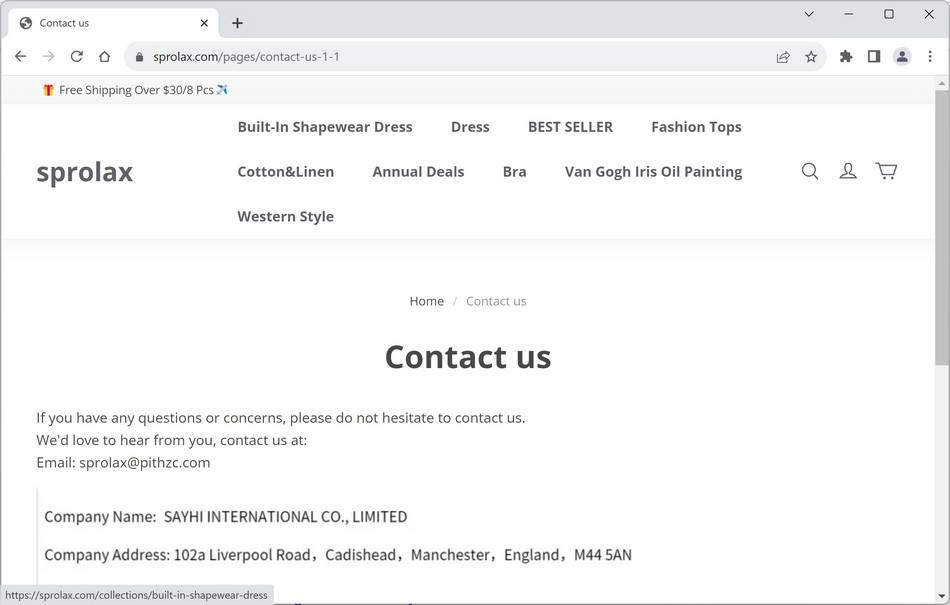
Task: Share this page via the share icon
Action: (x=783, y=57)
